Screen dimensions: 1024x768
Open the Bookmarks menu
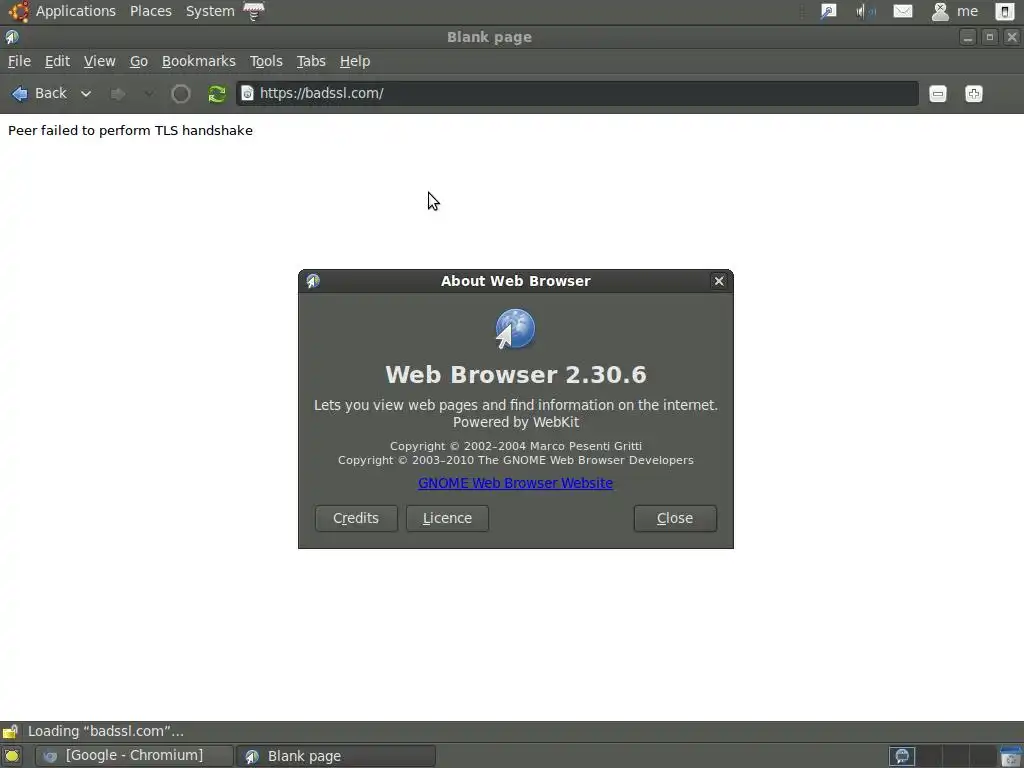(199, 61)
